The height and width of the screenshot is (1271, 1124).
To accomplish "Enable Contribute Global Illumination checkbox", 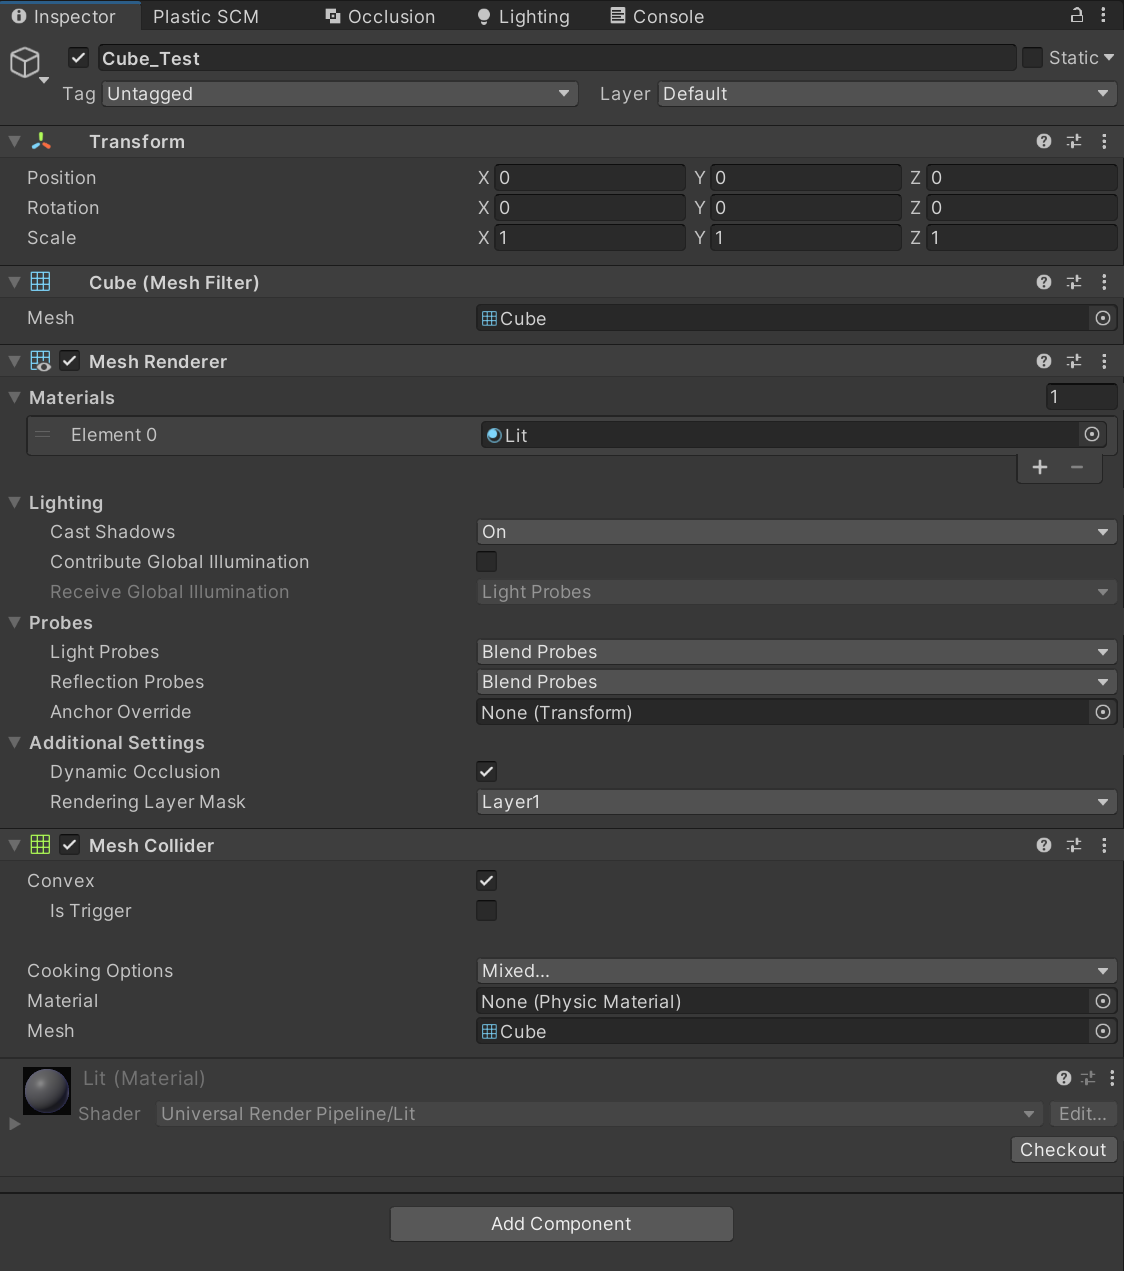I will [x=487, y=562].
